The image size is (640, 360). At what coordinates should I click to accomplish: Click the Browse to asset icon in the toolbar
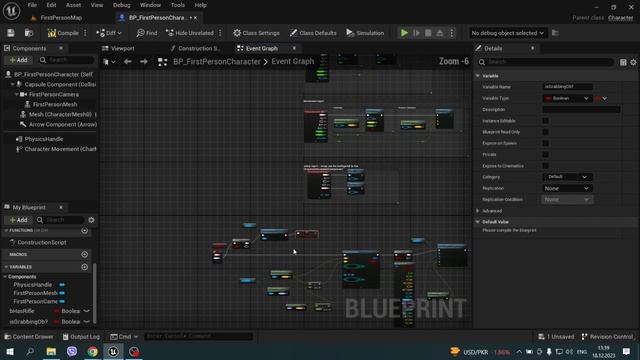29,33
